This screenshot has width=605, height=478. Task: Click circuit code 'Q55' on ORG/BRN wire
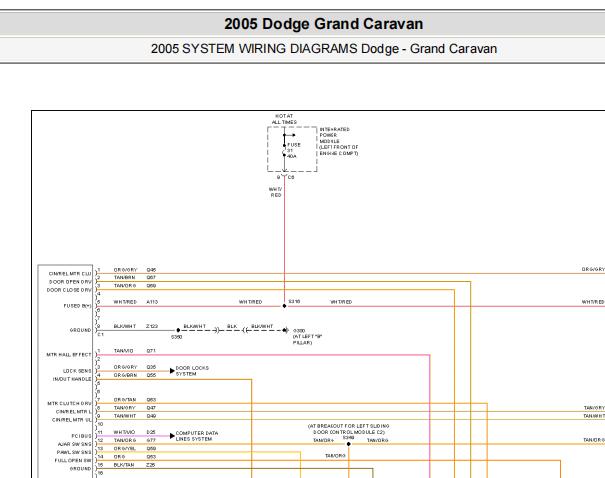coord(151,375)
